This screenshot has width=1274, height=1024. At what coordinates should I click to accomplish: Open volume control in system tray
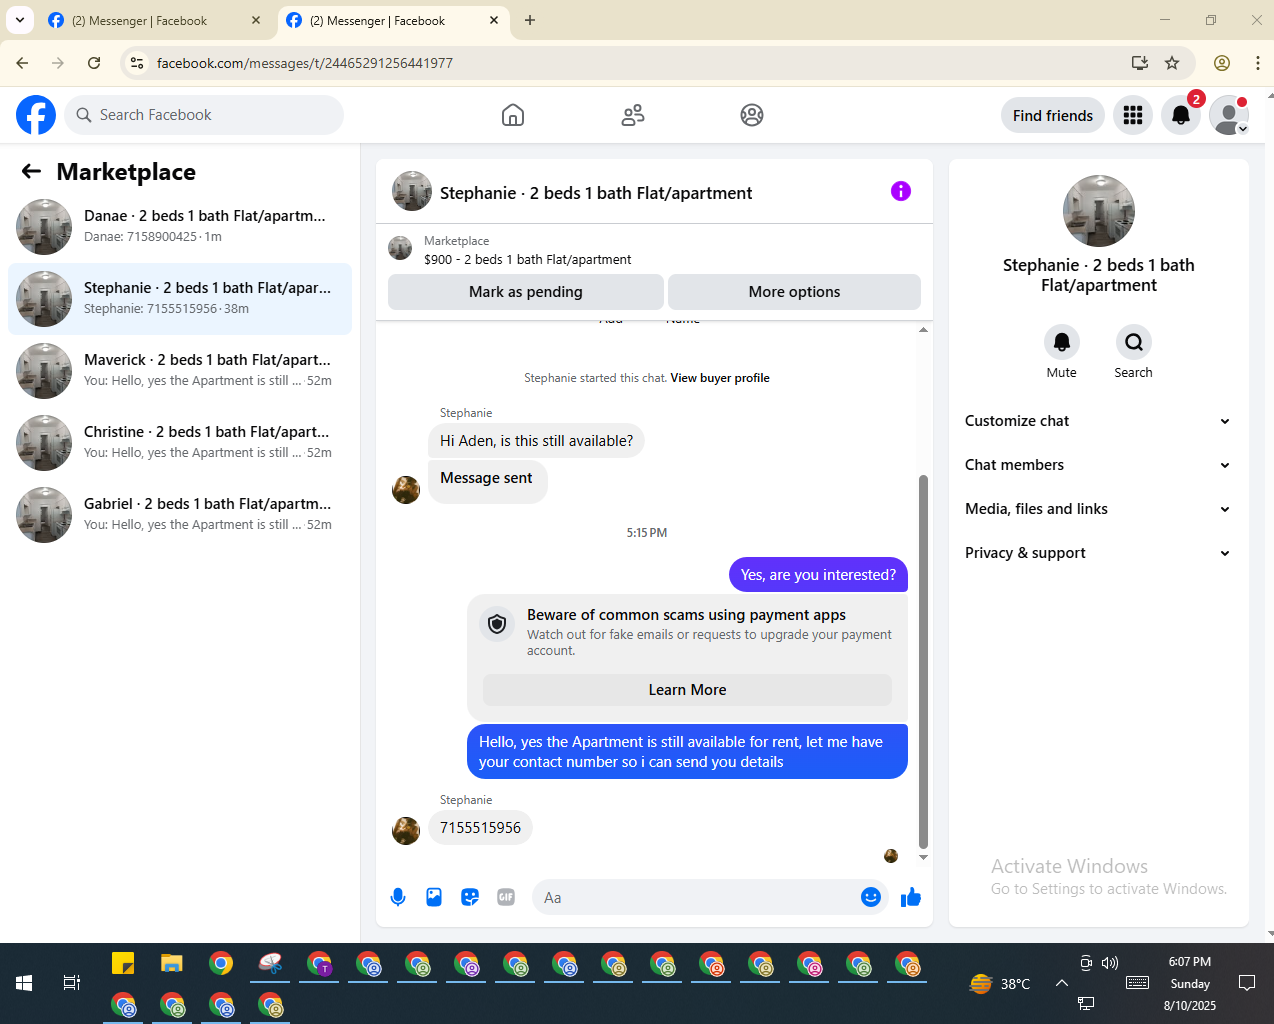coord(1110,963)
